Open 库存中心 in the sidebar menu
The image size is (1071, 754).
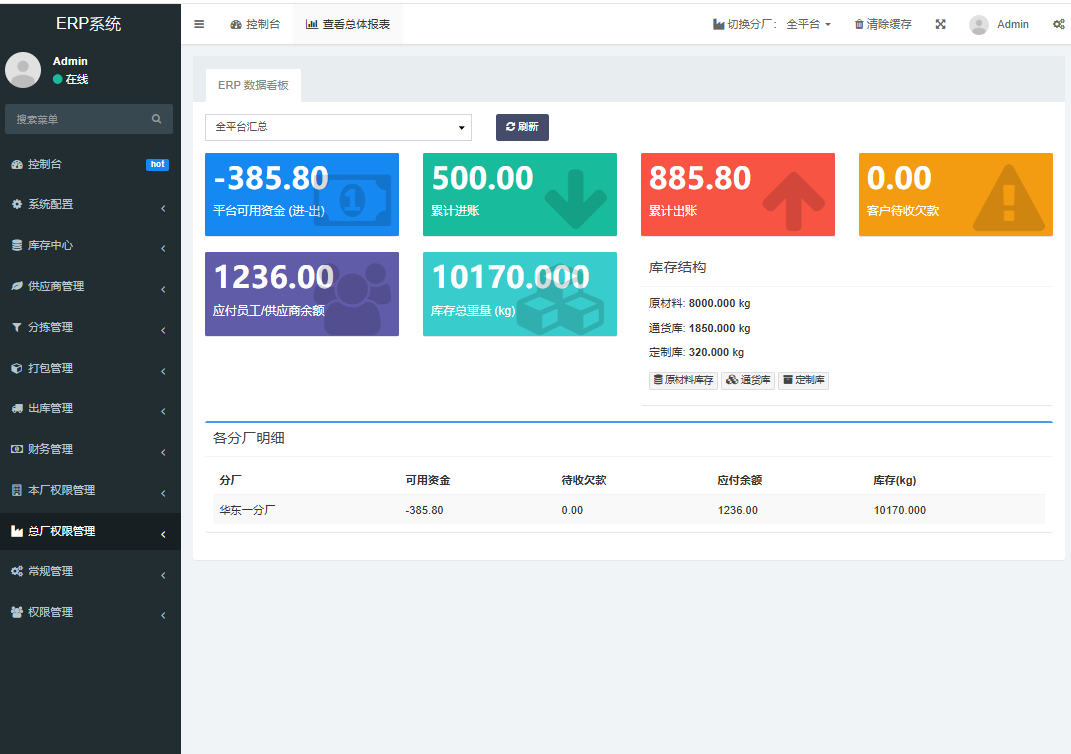pos(90,245)
